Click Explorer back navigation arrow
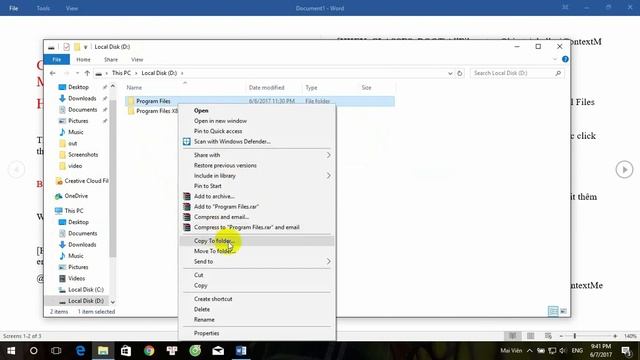This screenshot has width=640, height=360. pyautogui.click(x=53, y=73)
